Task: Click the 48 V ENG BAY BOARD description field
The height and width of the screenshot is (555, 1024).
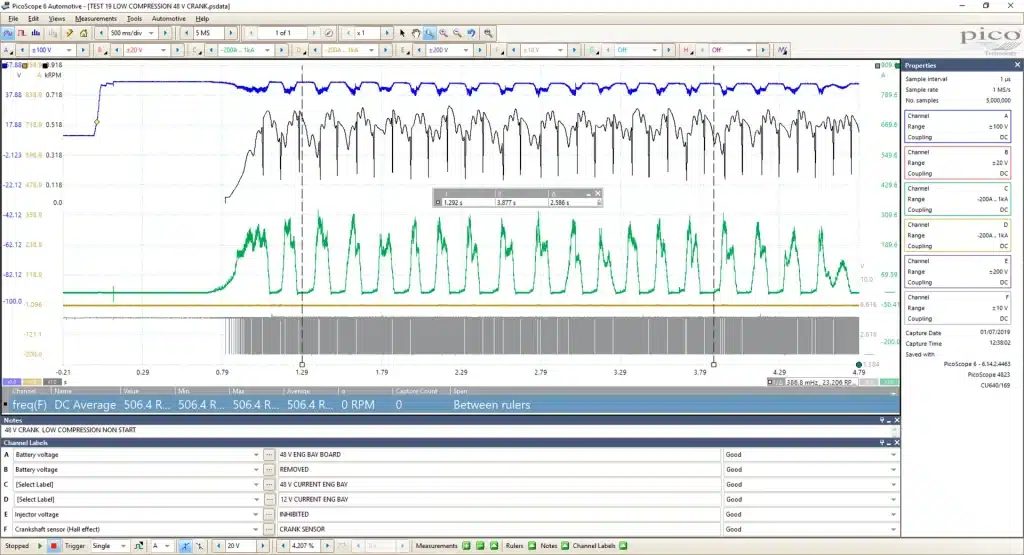Action: 499,454
